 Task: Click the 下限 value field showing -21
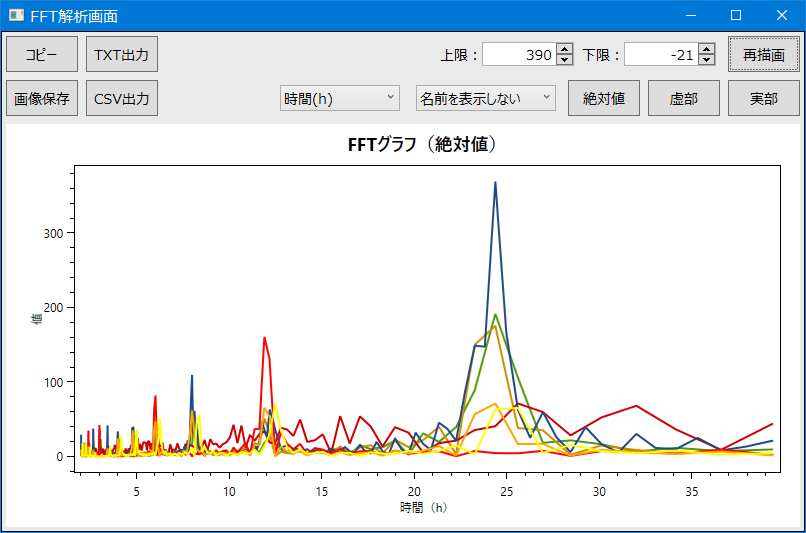point(661,54)
